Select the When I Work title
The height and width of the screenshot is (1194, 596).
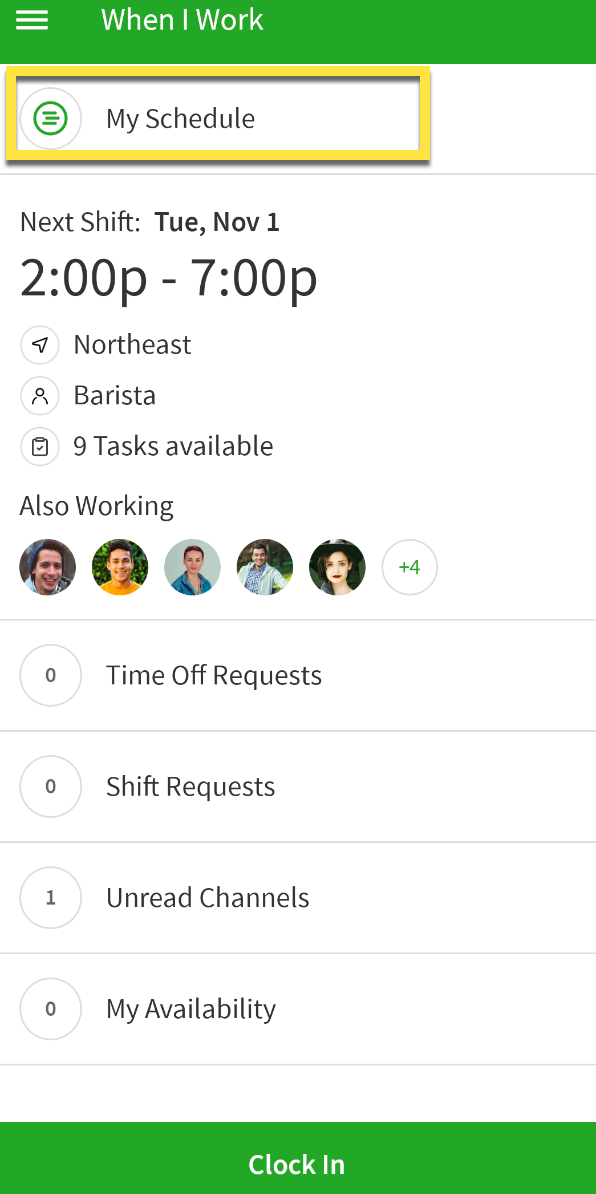[181, 19]
